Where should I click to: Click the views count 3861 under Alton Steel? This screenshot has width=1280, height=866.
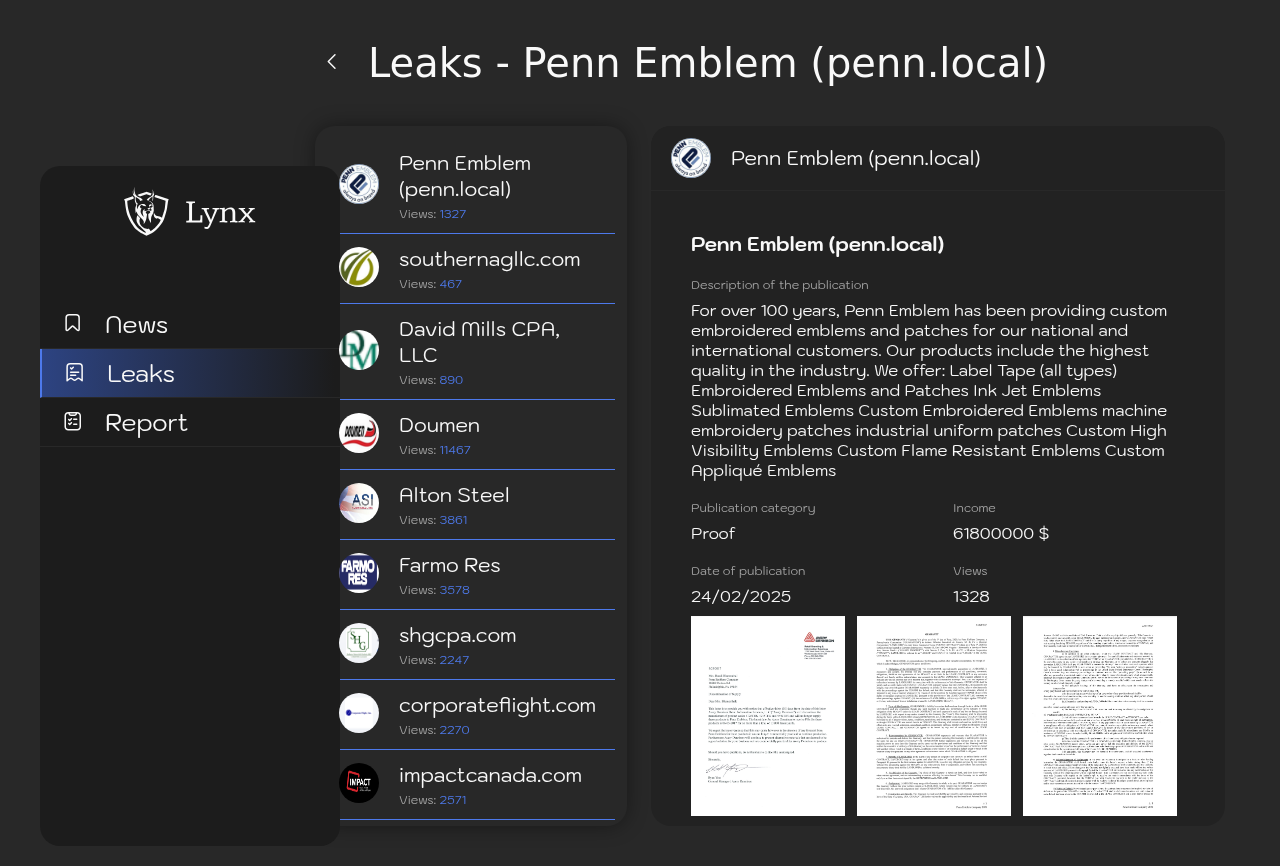pyautogui.click(x=453, y=520)
